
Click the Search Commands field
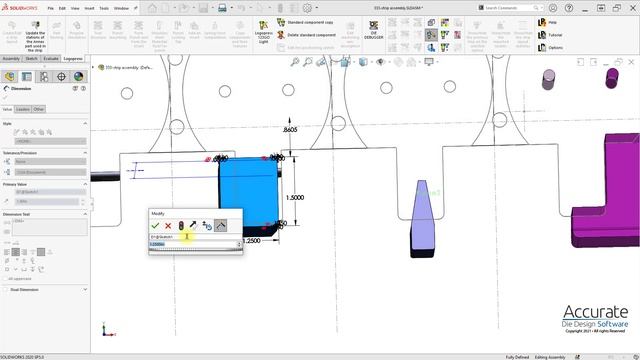coord(509,8)
